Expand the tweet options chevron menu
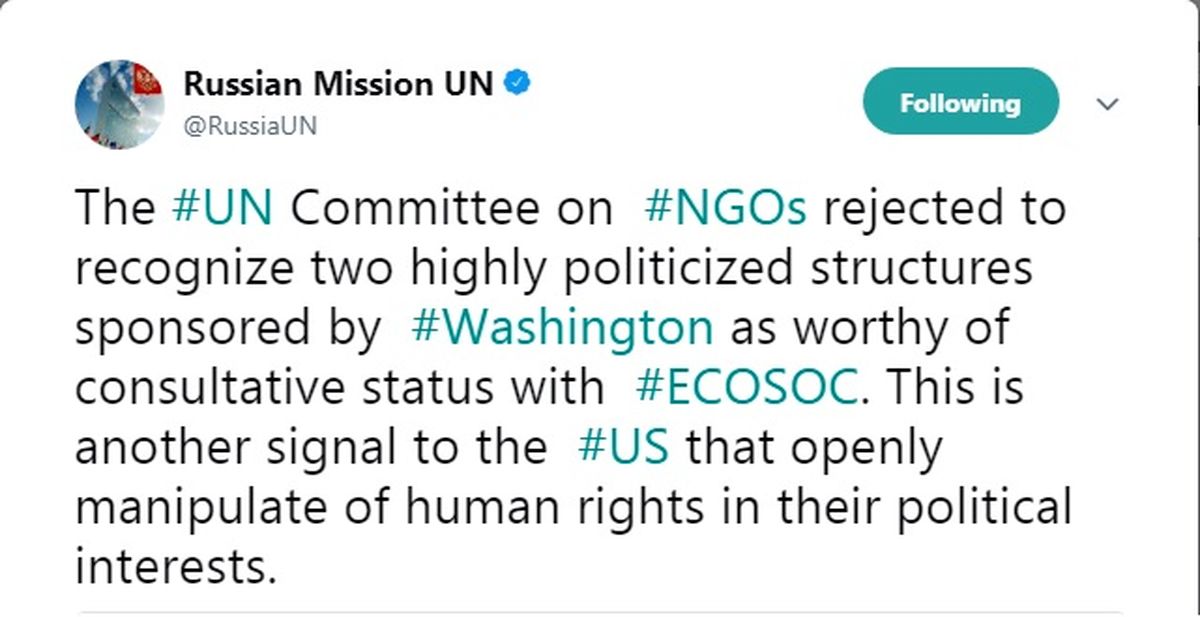Viewport: 1200px width, 617px height. point(1107,105)
